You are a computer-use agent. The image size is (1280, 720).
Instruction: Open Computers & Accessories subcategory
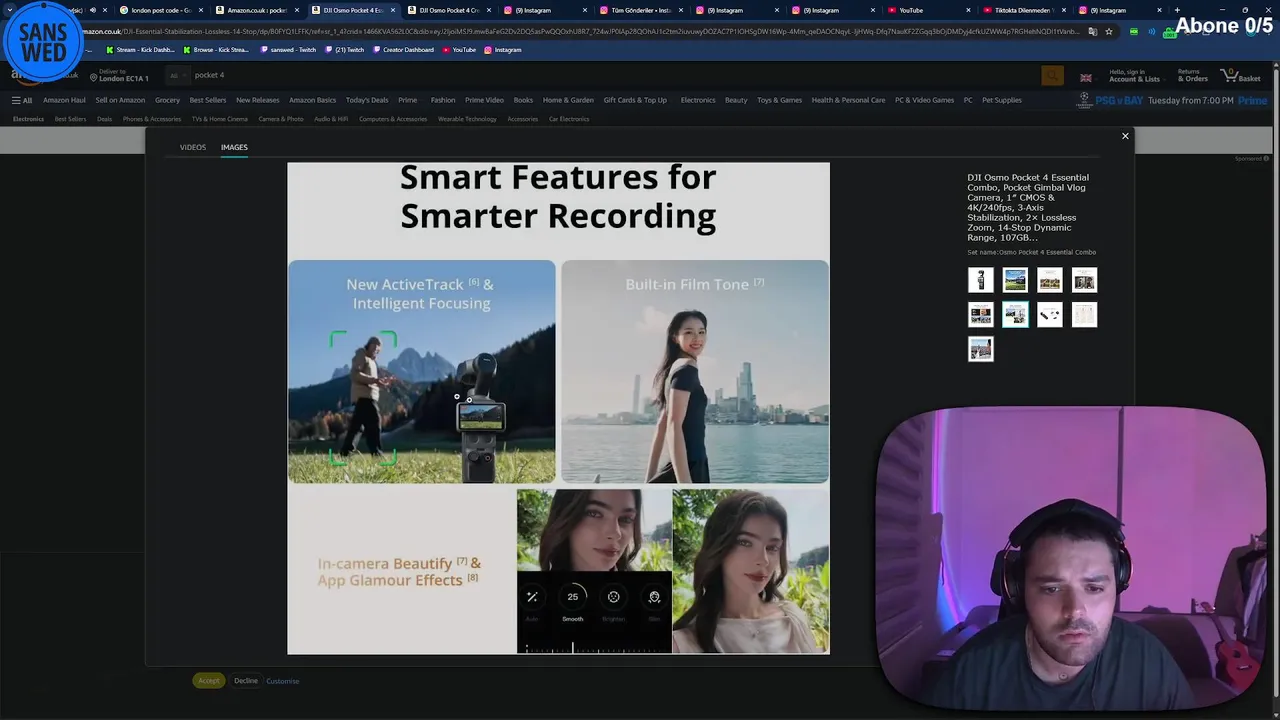pos(393,119)
